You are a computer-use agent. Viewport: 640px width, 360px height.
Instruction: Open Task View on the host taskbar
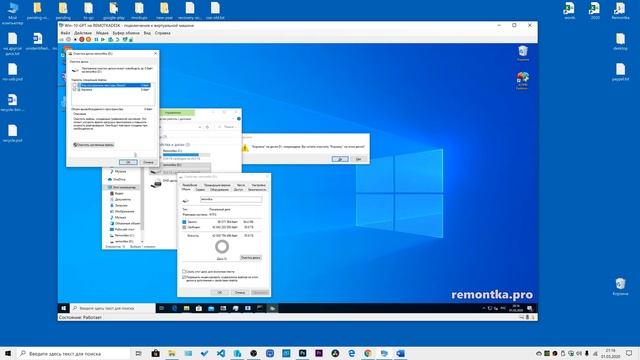click(138, 353)
